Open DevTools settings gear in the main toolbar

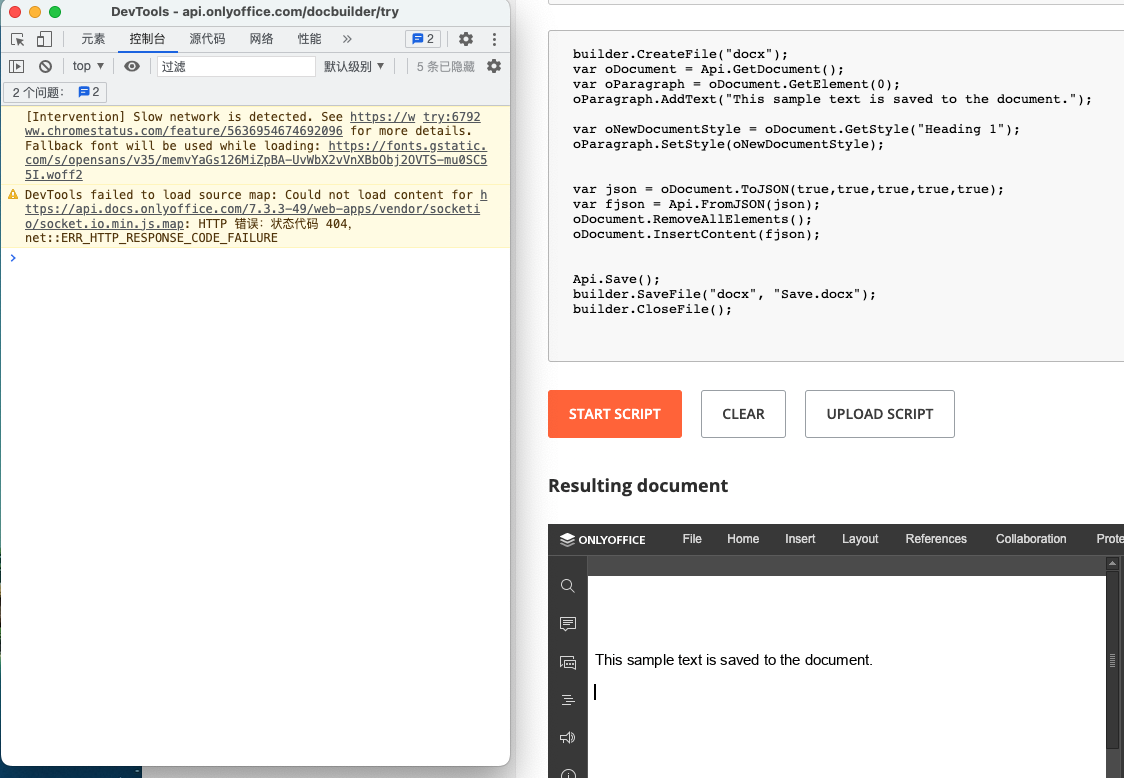point(466,39)
